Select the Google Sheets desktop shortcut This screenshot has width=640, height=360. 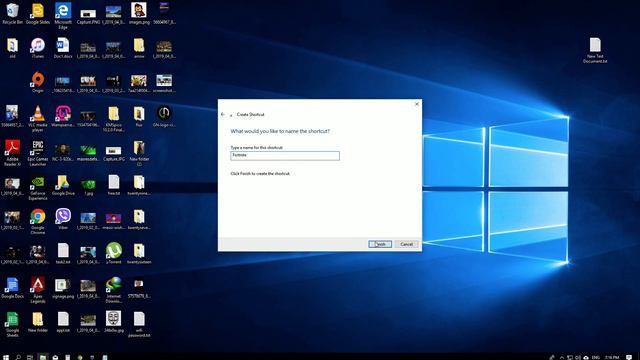[12, 324]
